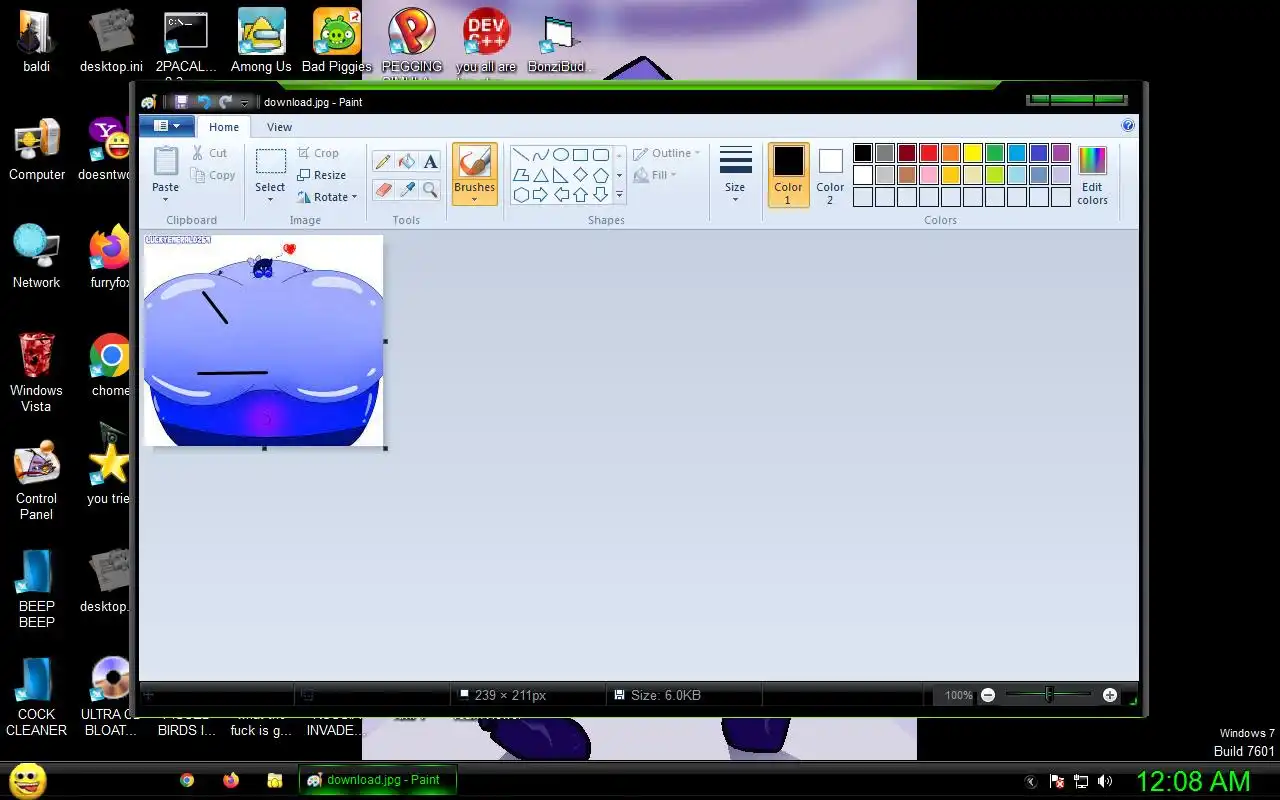1280x800 pixels.
Task: Click Redo in the quick access toolbar
Action: pyautogui.click(x=226, y=102)
